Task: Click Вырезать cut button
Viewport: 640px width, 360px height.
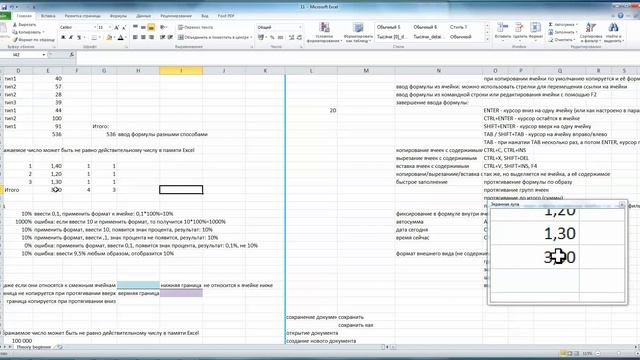Action: [24, 25]
